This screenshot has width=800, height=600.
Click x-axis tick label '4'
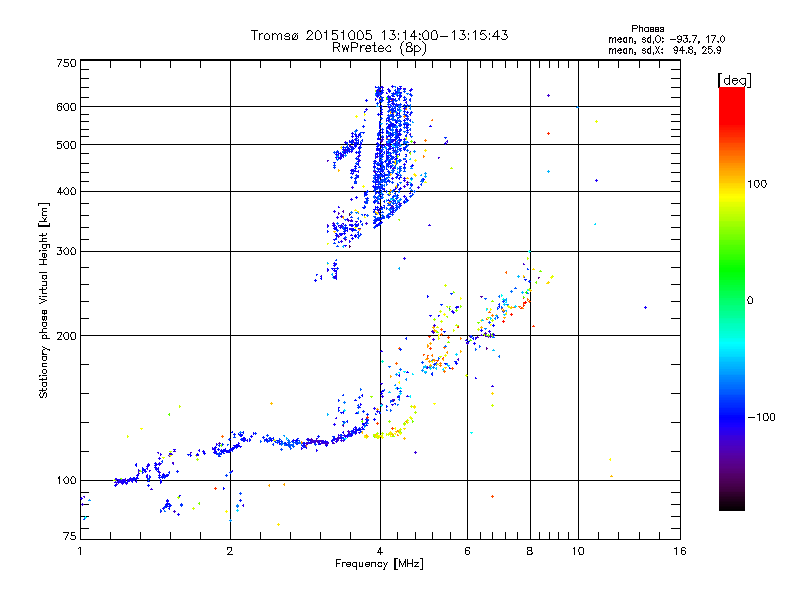[x=380, y=551]
